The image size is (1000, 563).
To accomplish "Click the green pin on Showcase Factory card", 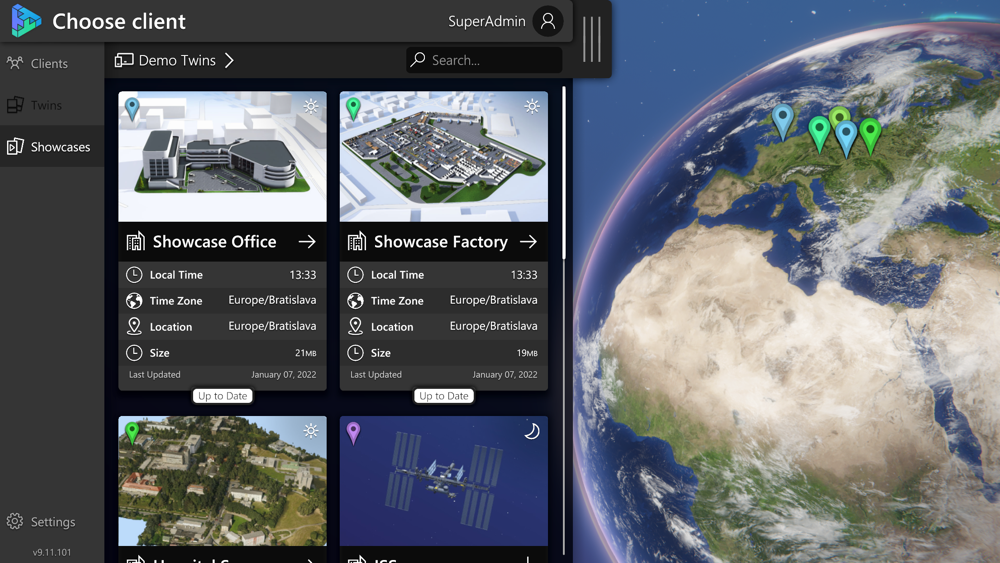I will coord(353,109).
